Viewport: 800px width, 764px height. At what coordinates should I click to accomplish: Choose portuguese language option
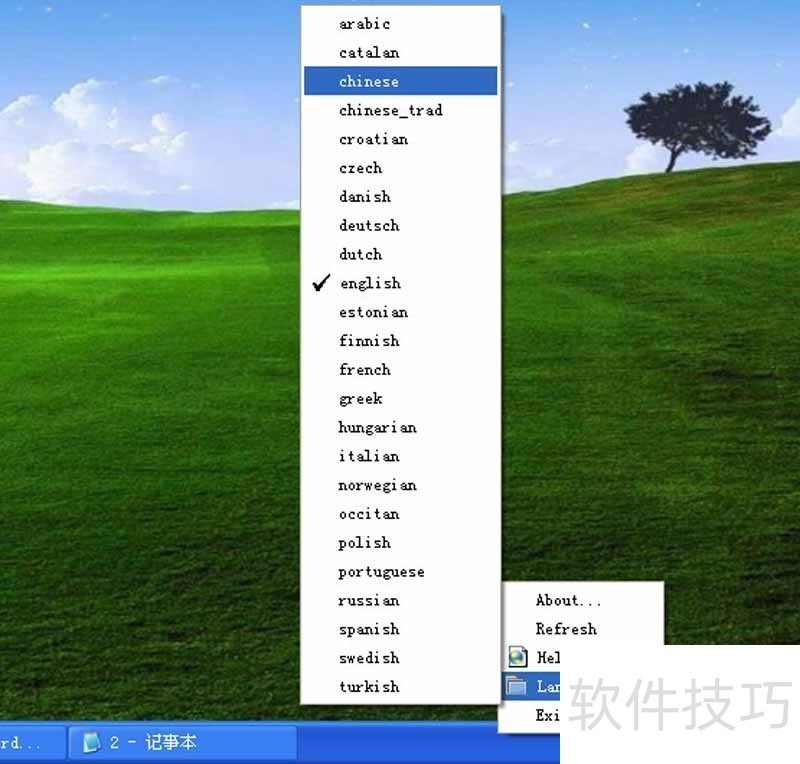point(401,572)
